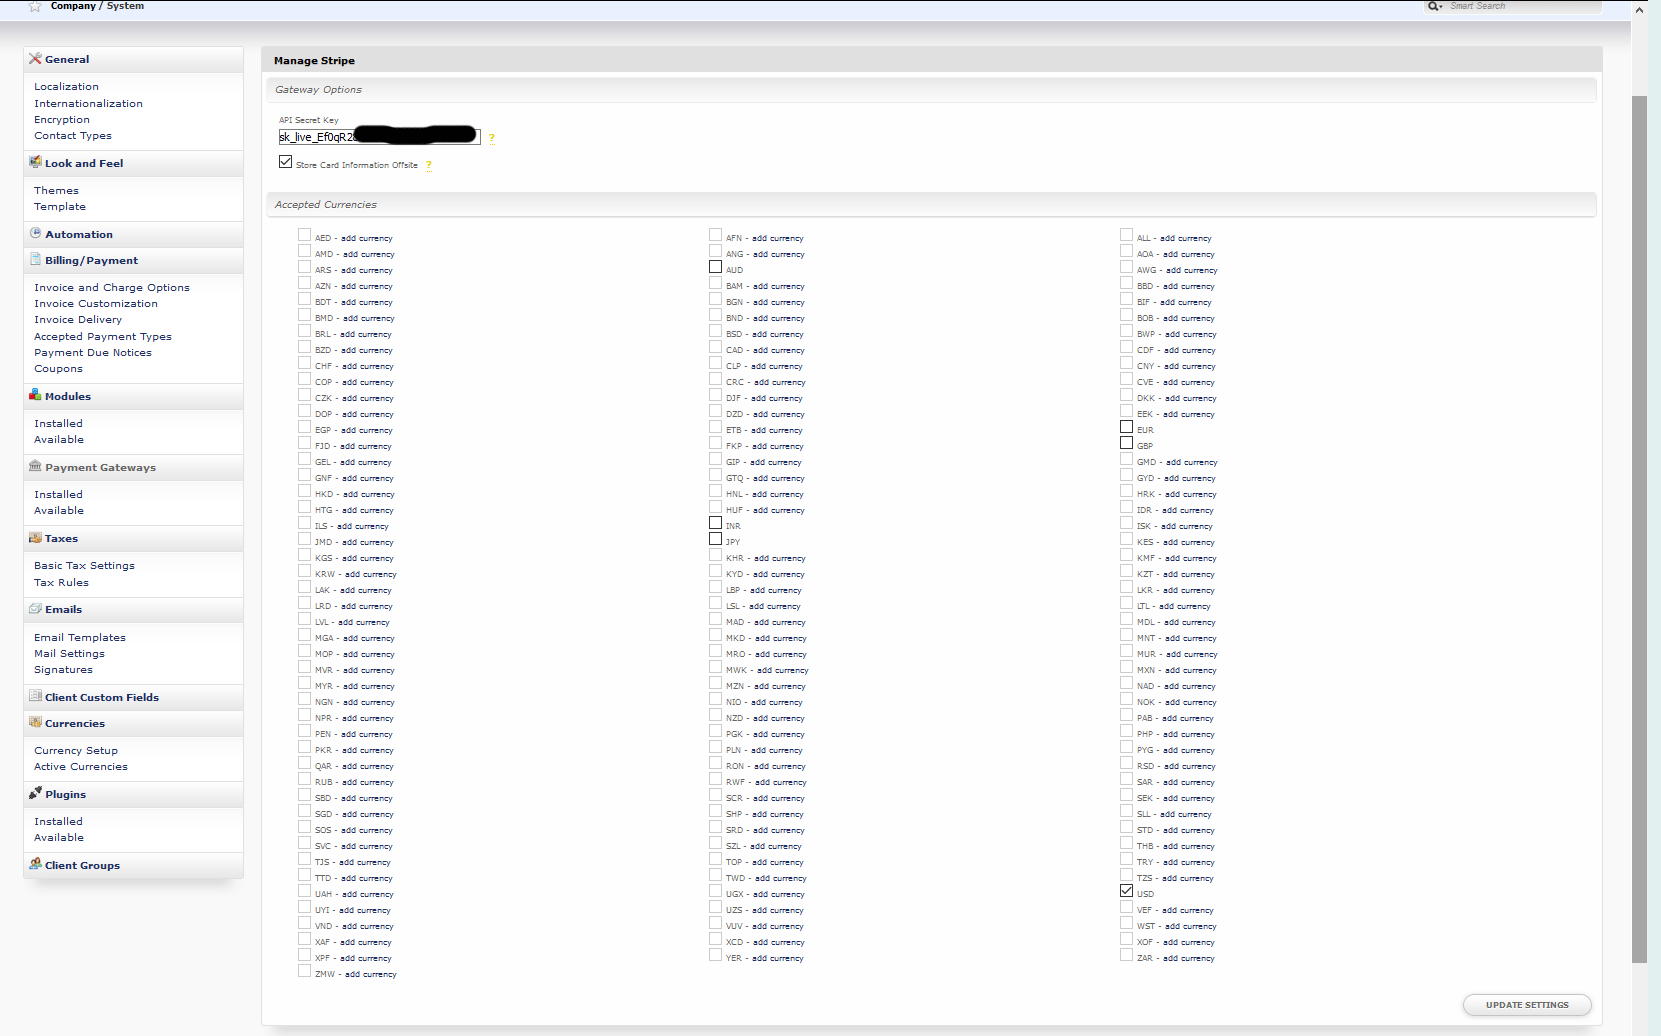Screen dimensions: 1661x1036
Task: Enable the AUD currency checkbox
Action: (x=715, y=266)
